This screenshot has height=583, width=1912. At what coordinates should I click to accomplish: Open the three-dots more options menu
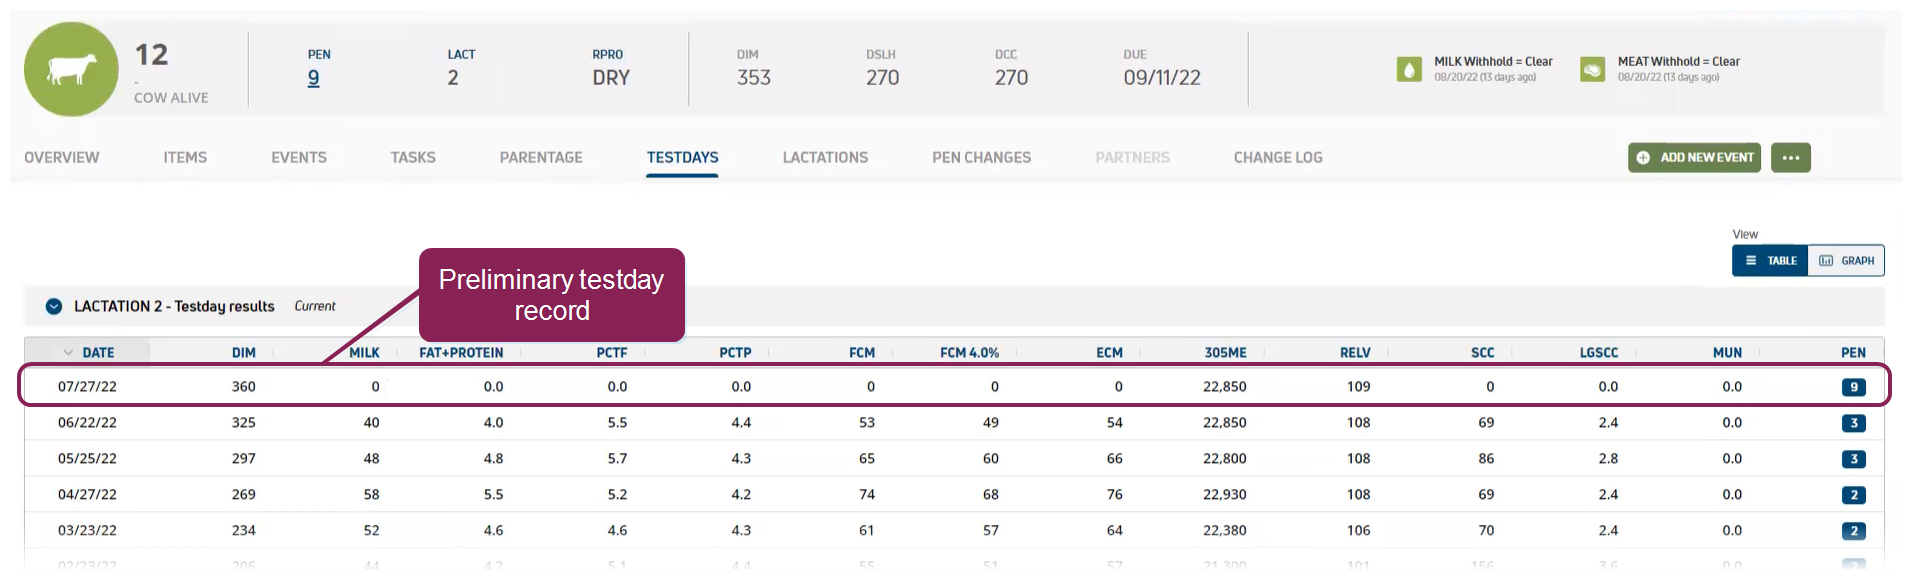click(1790, 158)
